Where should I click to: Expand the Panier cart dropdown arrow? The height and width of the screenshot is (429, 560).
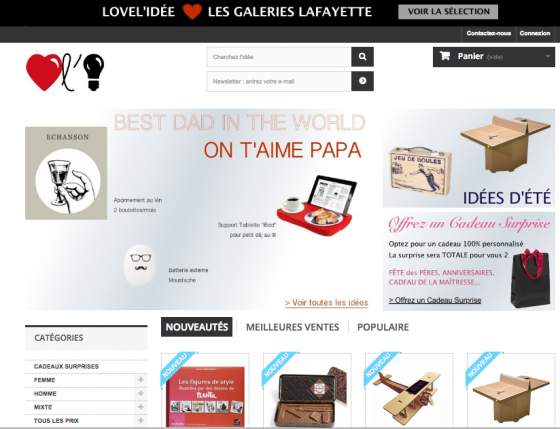tap(548, 56)
